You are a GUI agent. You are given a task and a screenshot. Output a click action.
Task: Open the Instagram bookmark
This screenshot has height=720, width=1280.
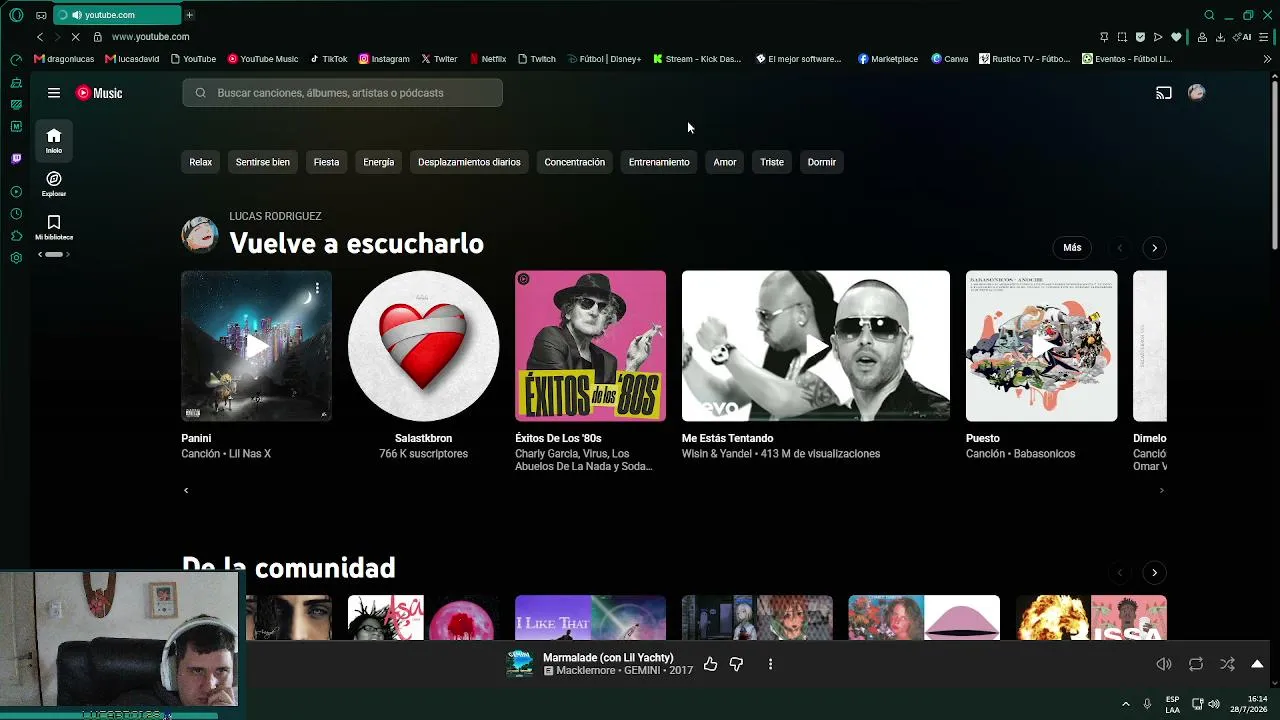pyautogui.click(x=384, y=59)
